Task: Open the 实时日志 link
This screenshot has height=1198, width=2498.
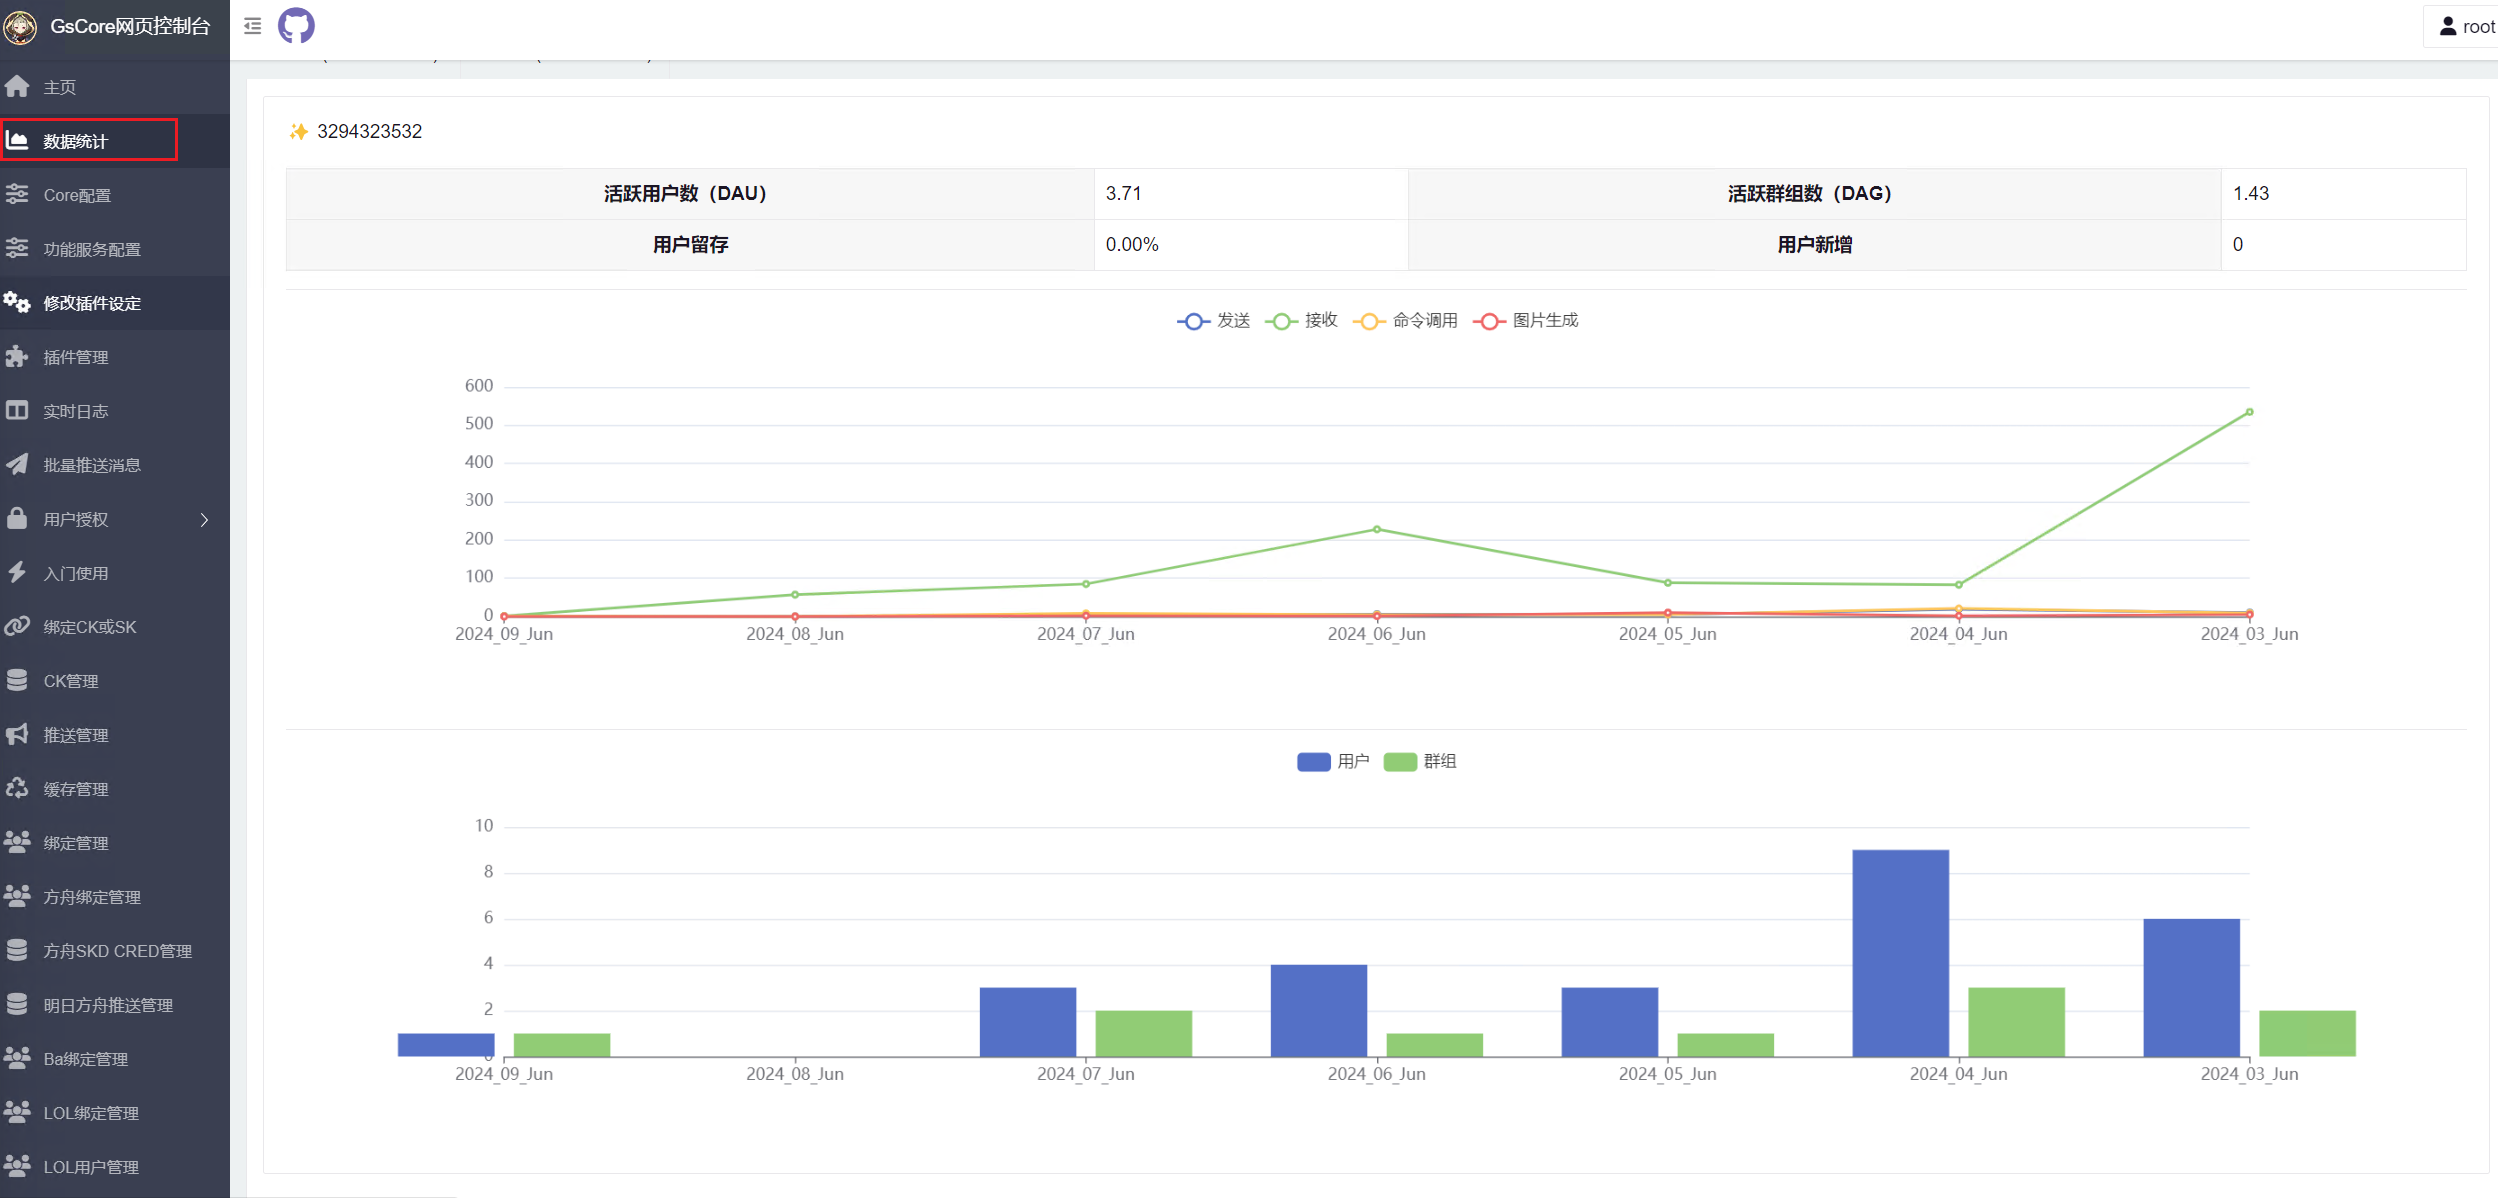Action: (x=115, y=411)
